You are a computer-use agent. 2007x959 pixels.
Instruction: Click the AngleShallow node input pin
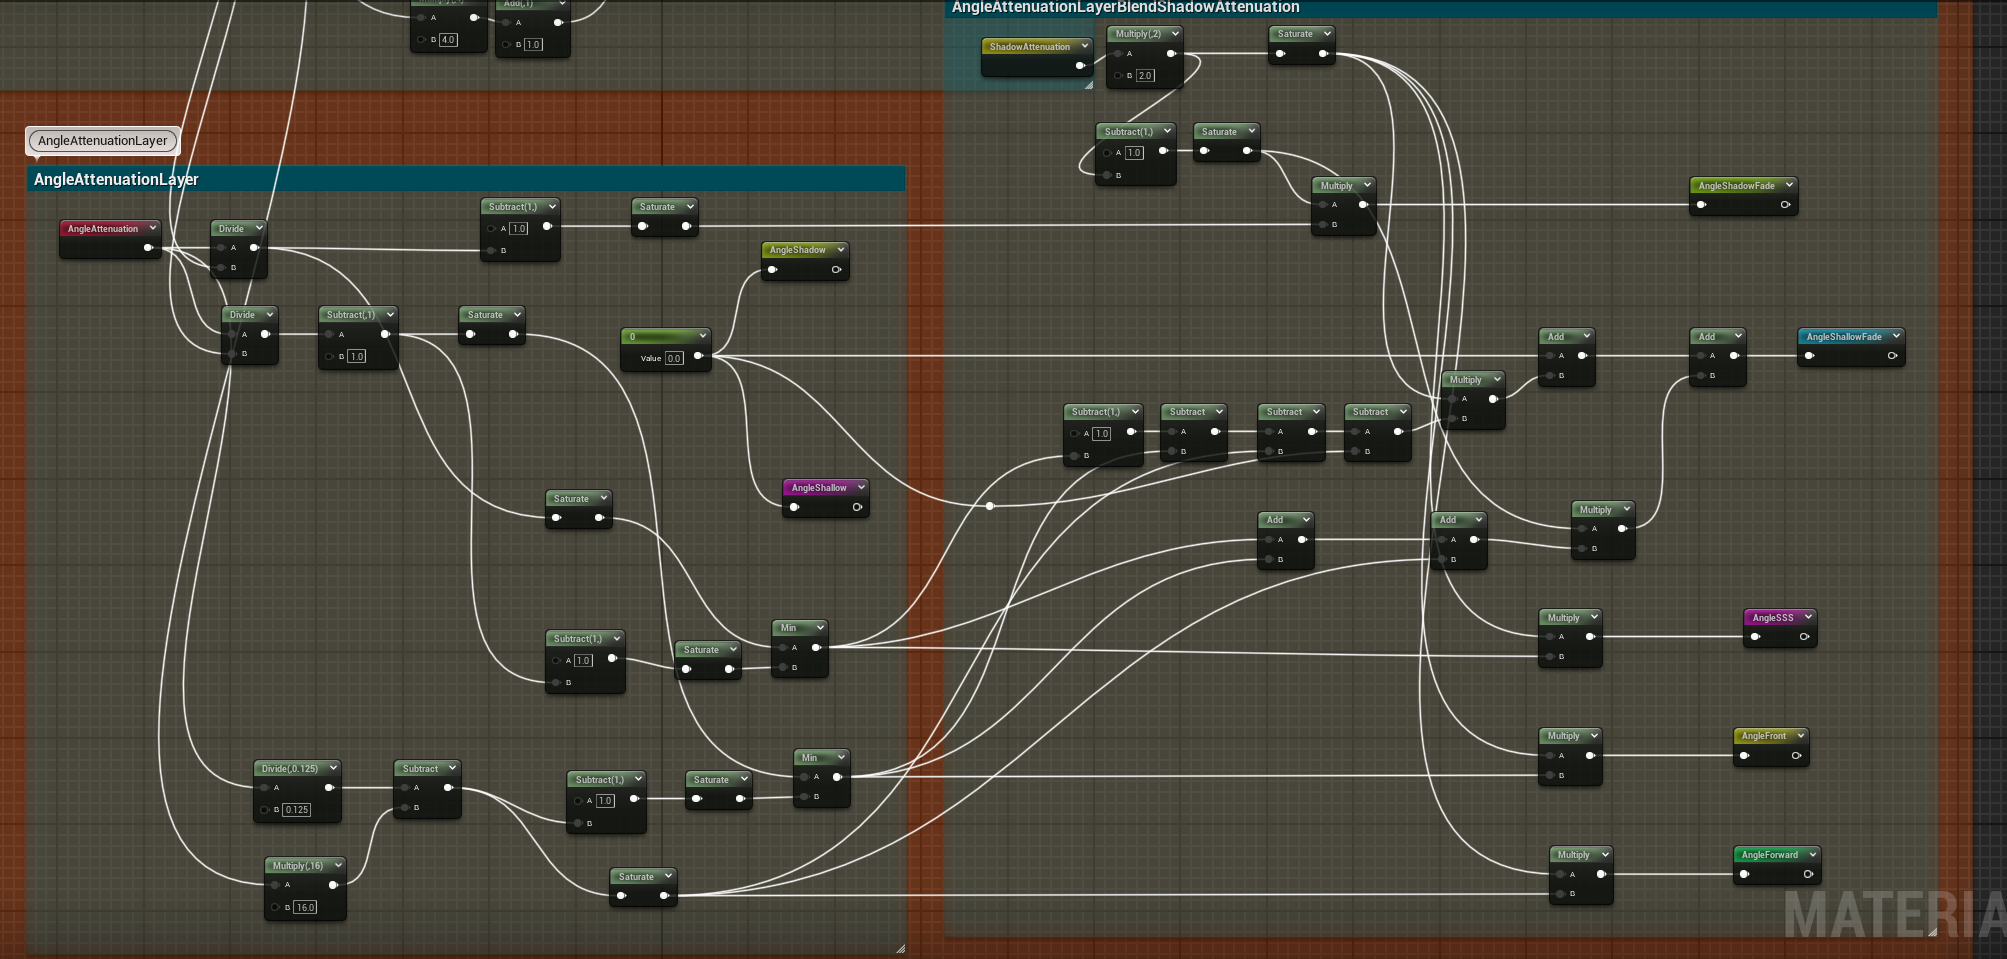point(794,507)
